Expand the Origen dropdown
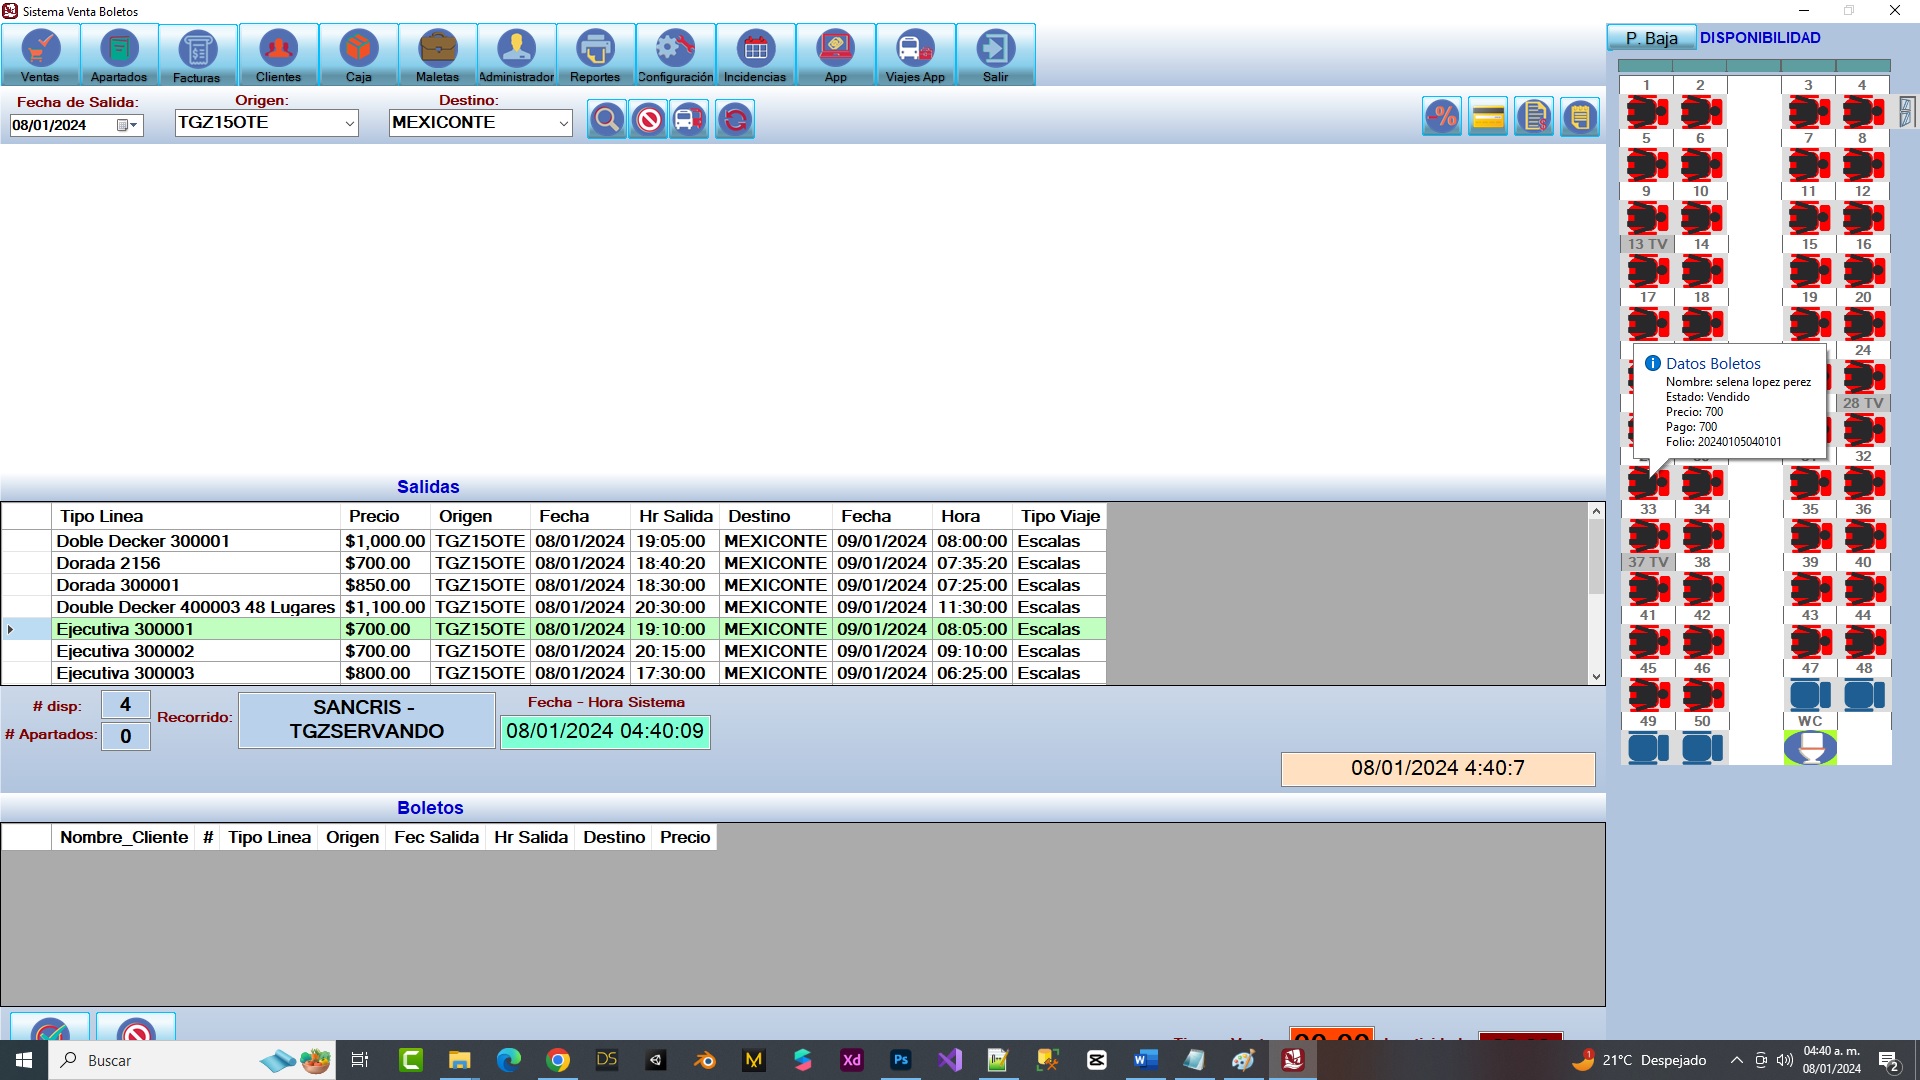Screen dimensions: 1920x1080 click(349, 123)
